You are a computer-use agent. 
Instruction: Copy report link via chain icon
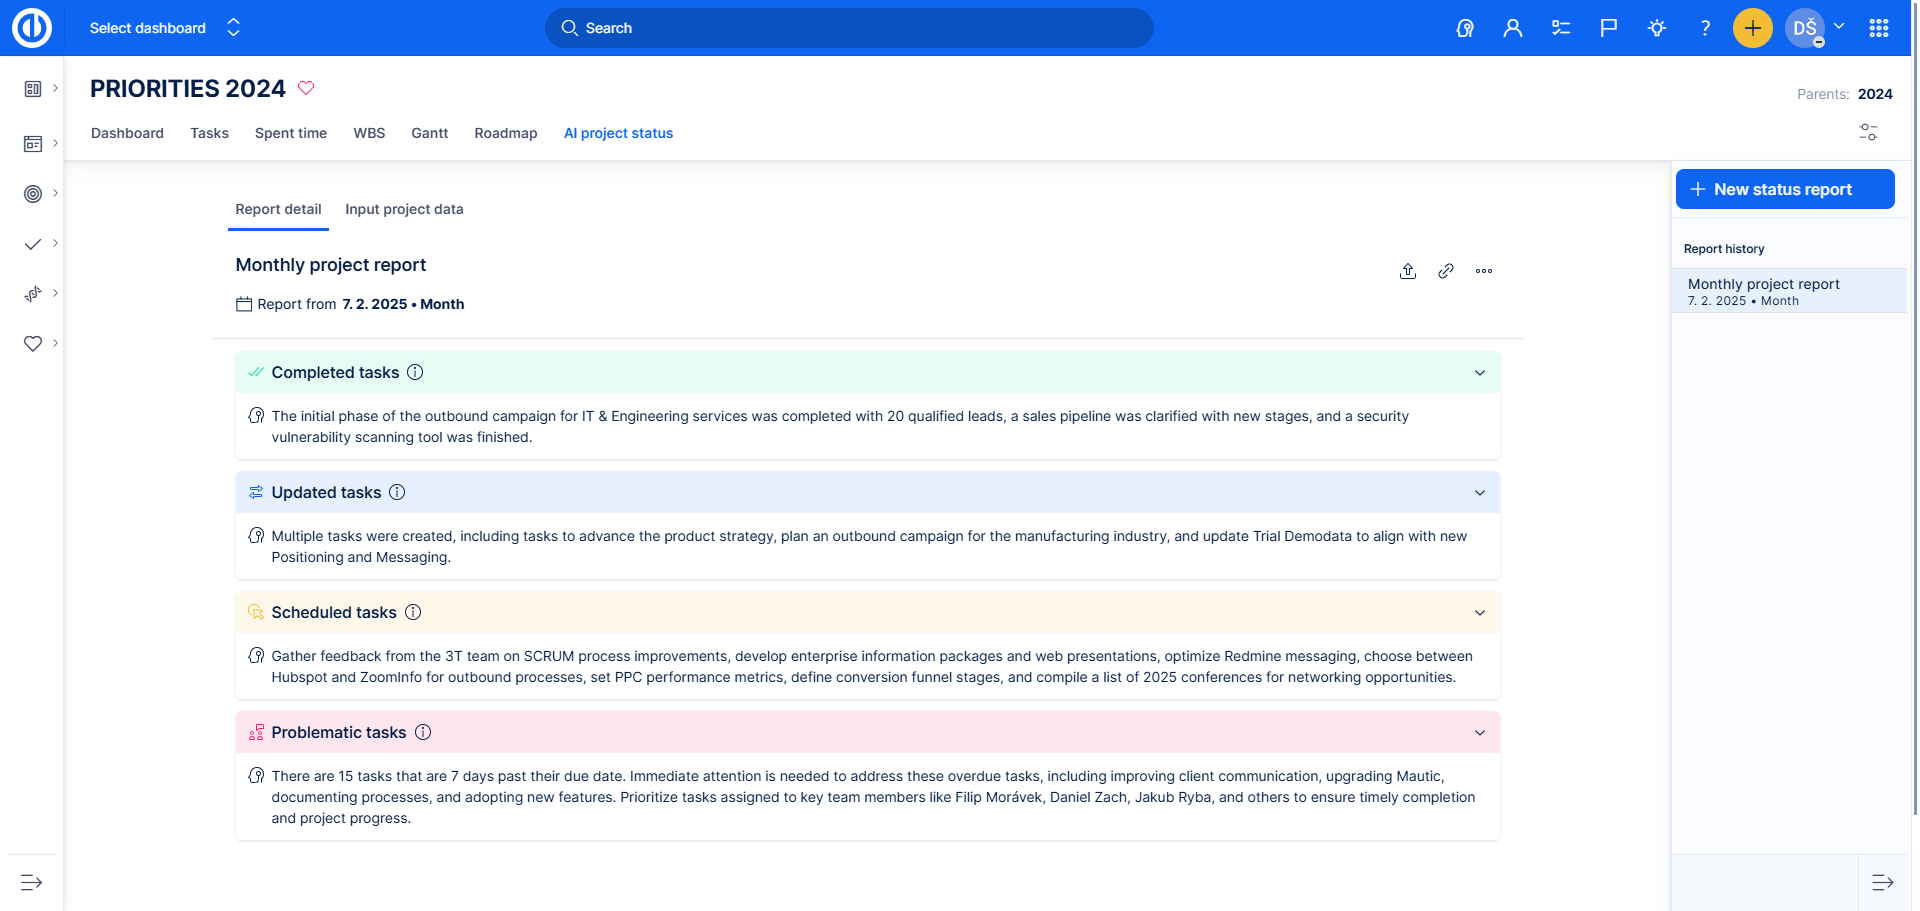click(x=1445, y=271)
